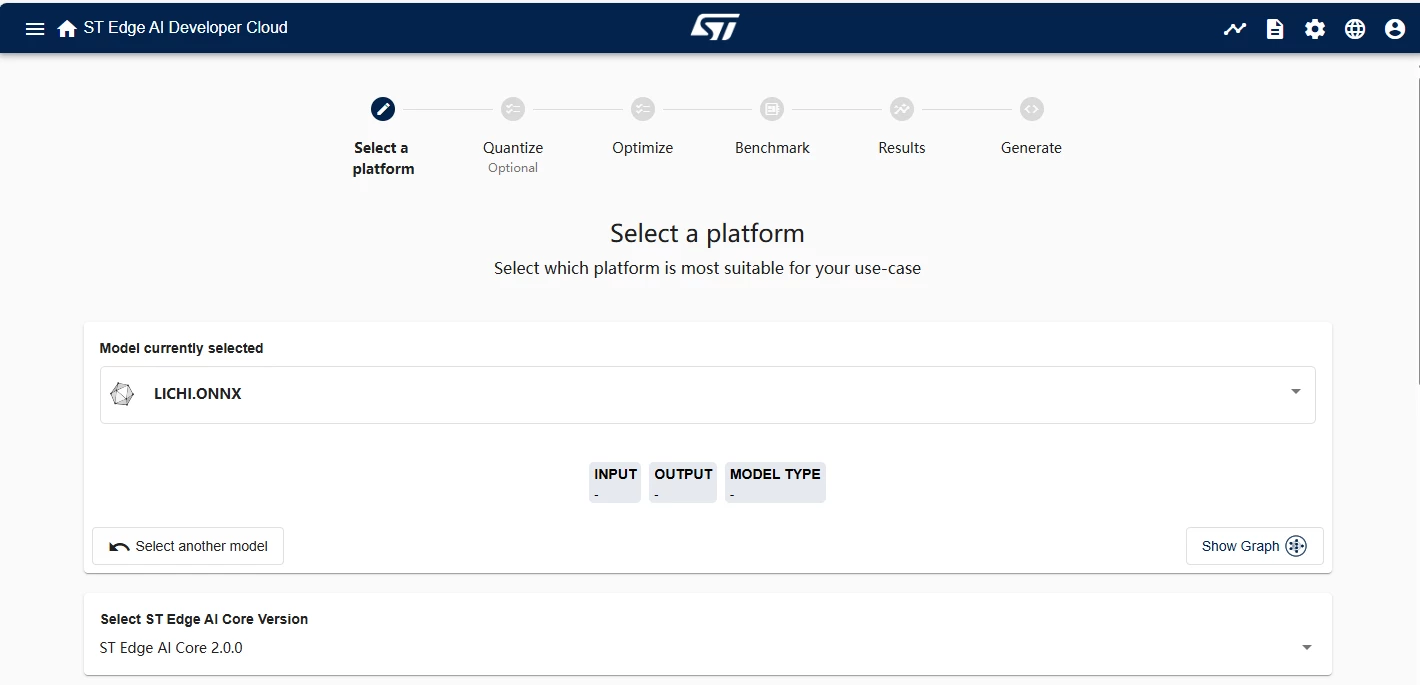Click the Show Graph button

click(1254, 546)
